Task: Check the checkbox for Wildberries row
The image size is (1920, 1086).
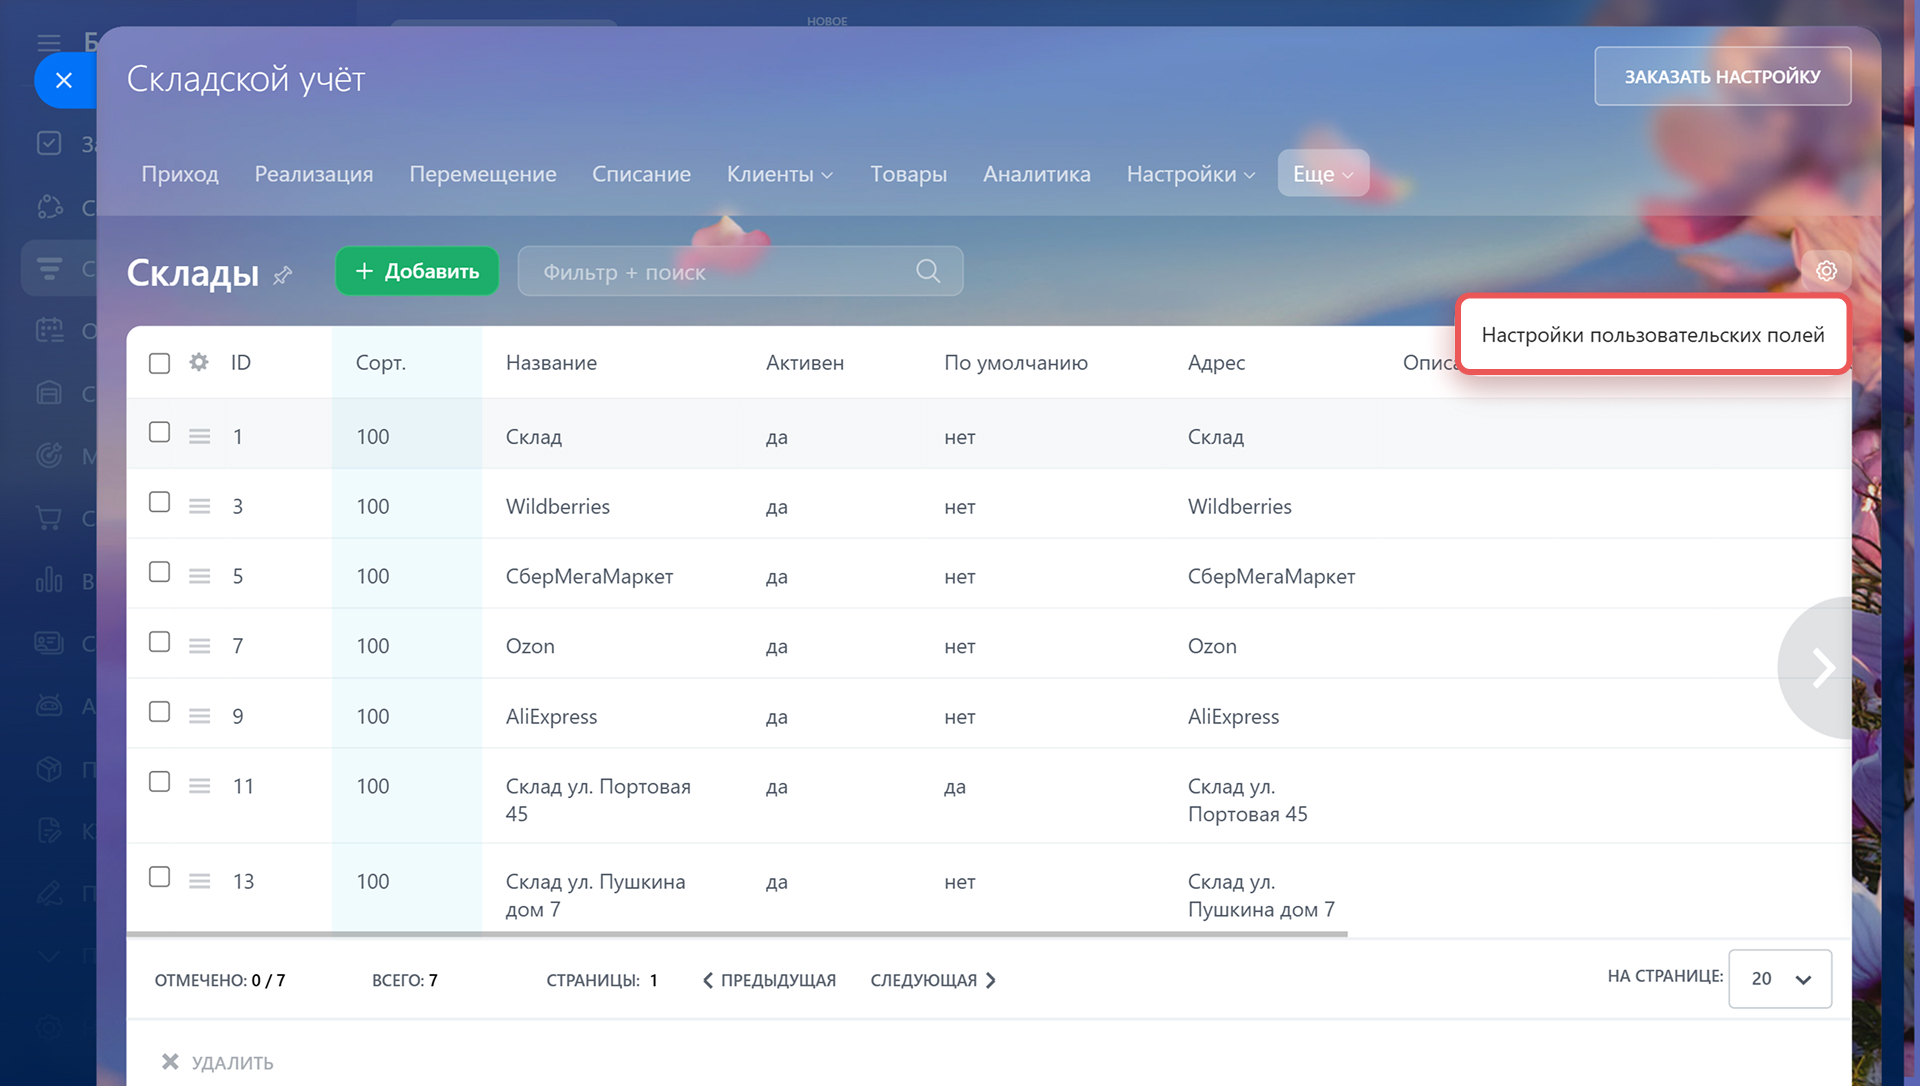Action: click(x=159, y=502)
